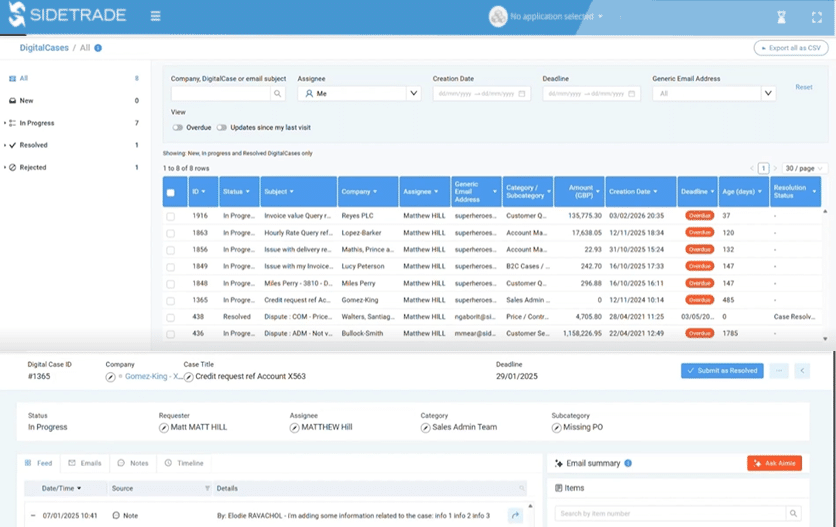This screenshot has height=527, width=836.
Task: Collapse the case detail panel arrow
Action: [802, 371]
